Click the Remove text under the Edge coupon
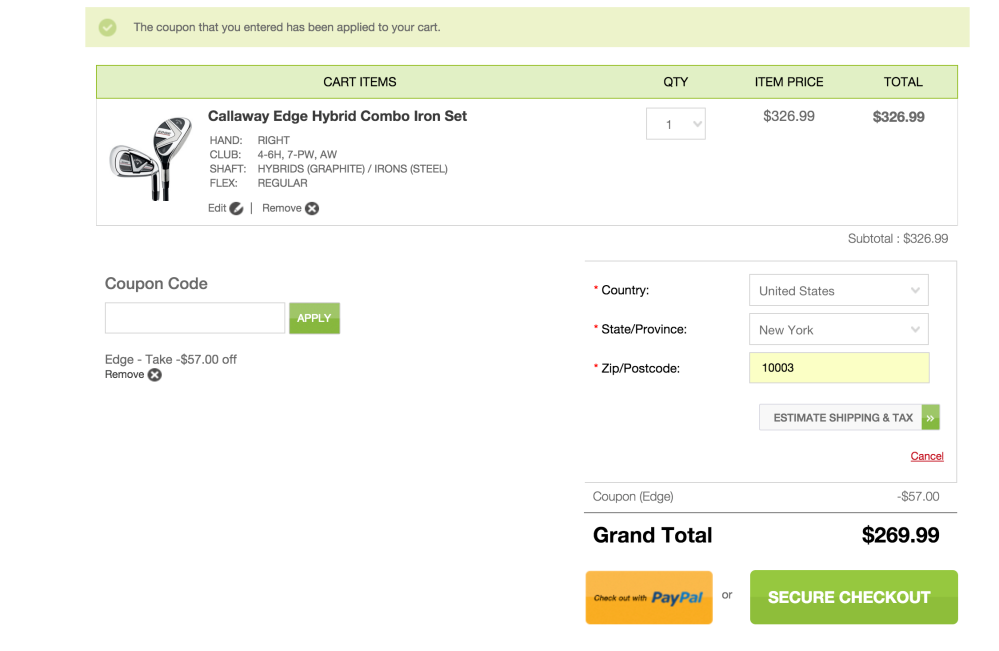This screenshot has width=999, height=651. click(125, 374)
